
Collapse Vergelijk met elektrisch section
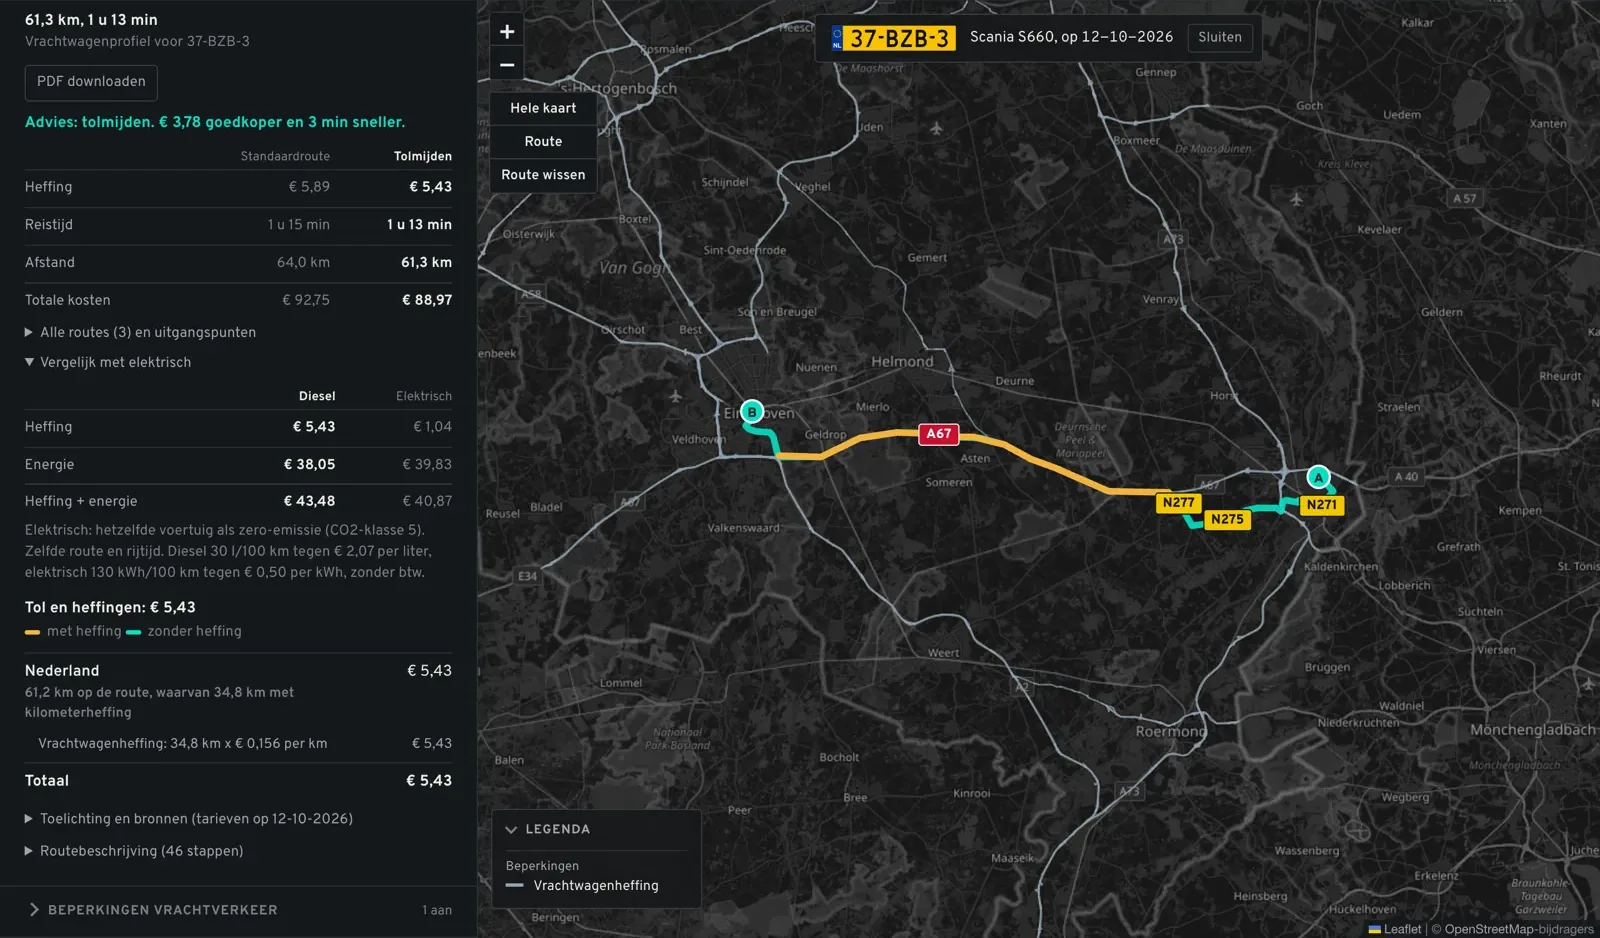108,362
